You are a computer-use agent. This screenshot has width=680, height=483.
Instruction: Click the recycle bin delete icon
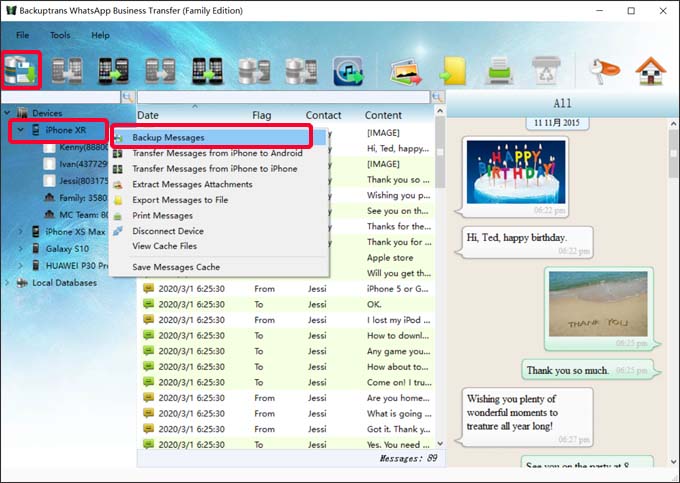click(x=546, y=70)
